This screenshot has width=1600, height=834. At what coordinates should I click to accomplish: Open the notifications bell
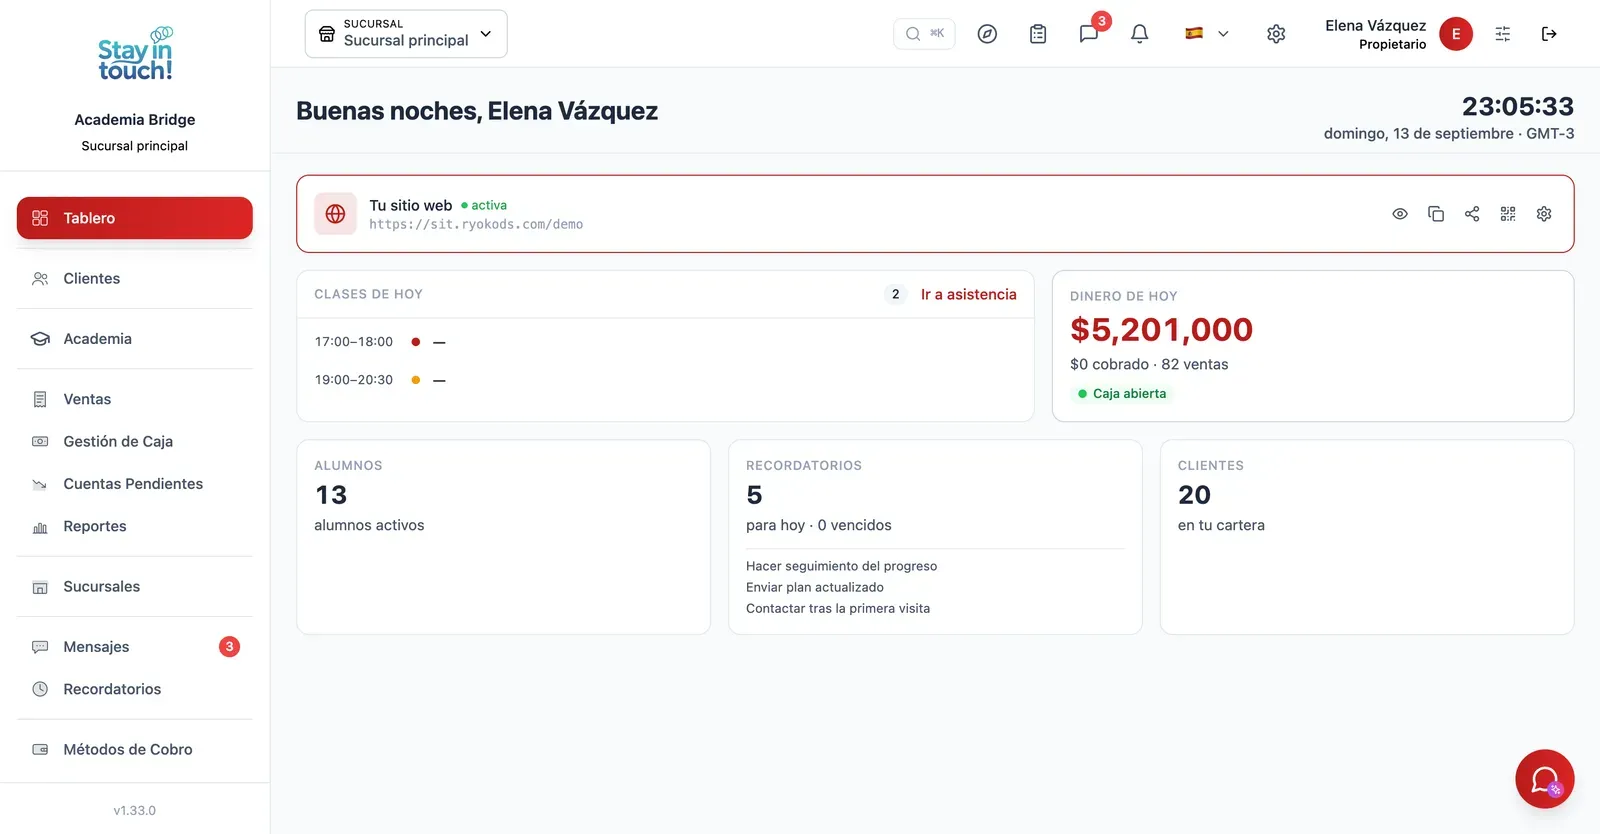coord(1139,34)
